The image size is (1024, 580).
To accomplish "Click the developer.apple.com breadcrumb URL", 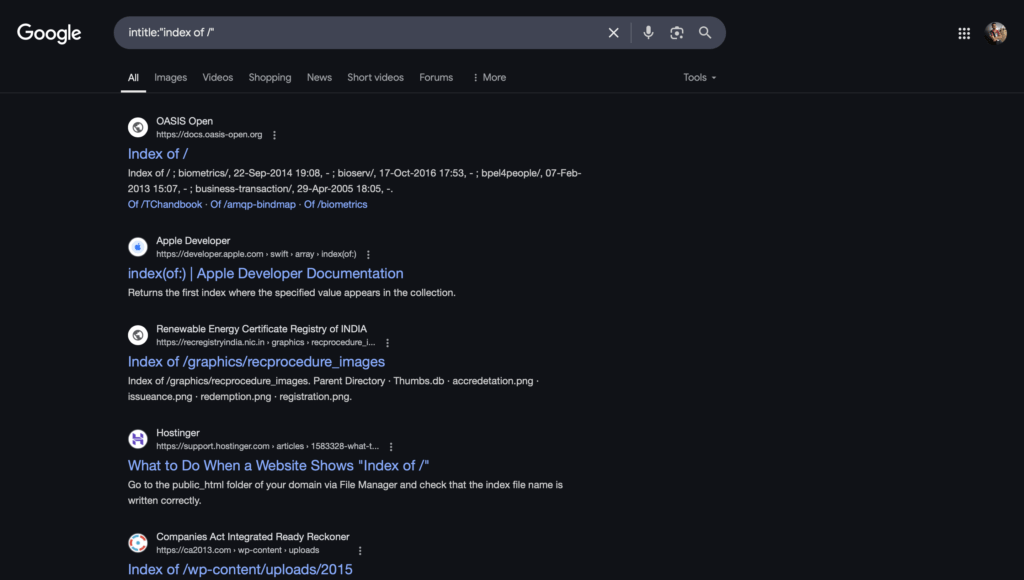I will point(256,254).
